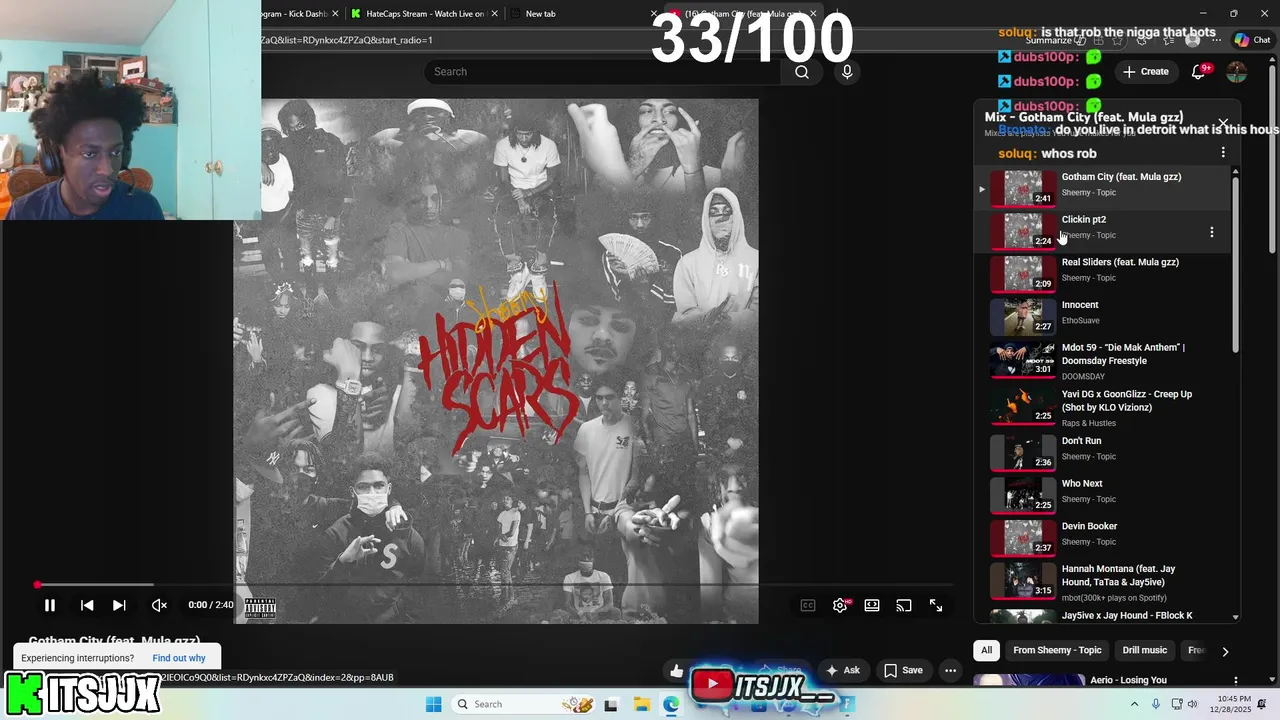Open options for Aerio - Losing You
The width and height of the screenshot is (1280, 720).
click(1236, 681)
